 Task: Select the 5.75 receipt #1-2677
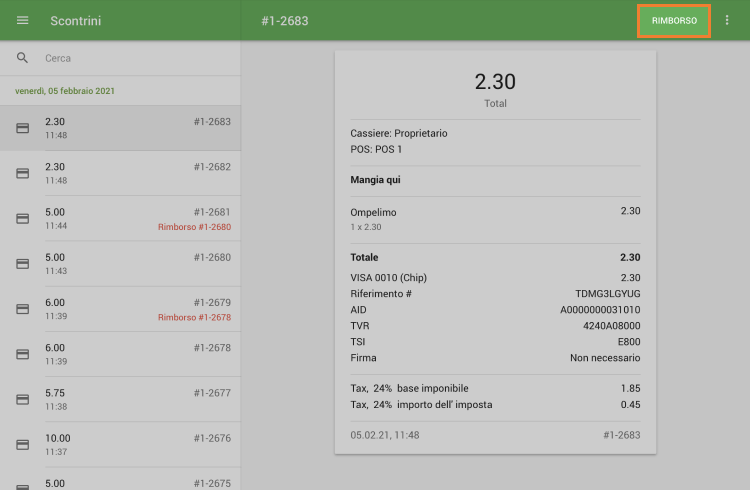120,399
